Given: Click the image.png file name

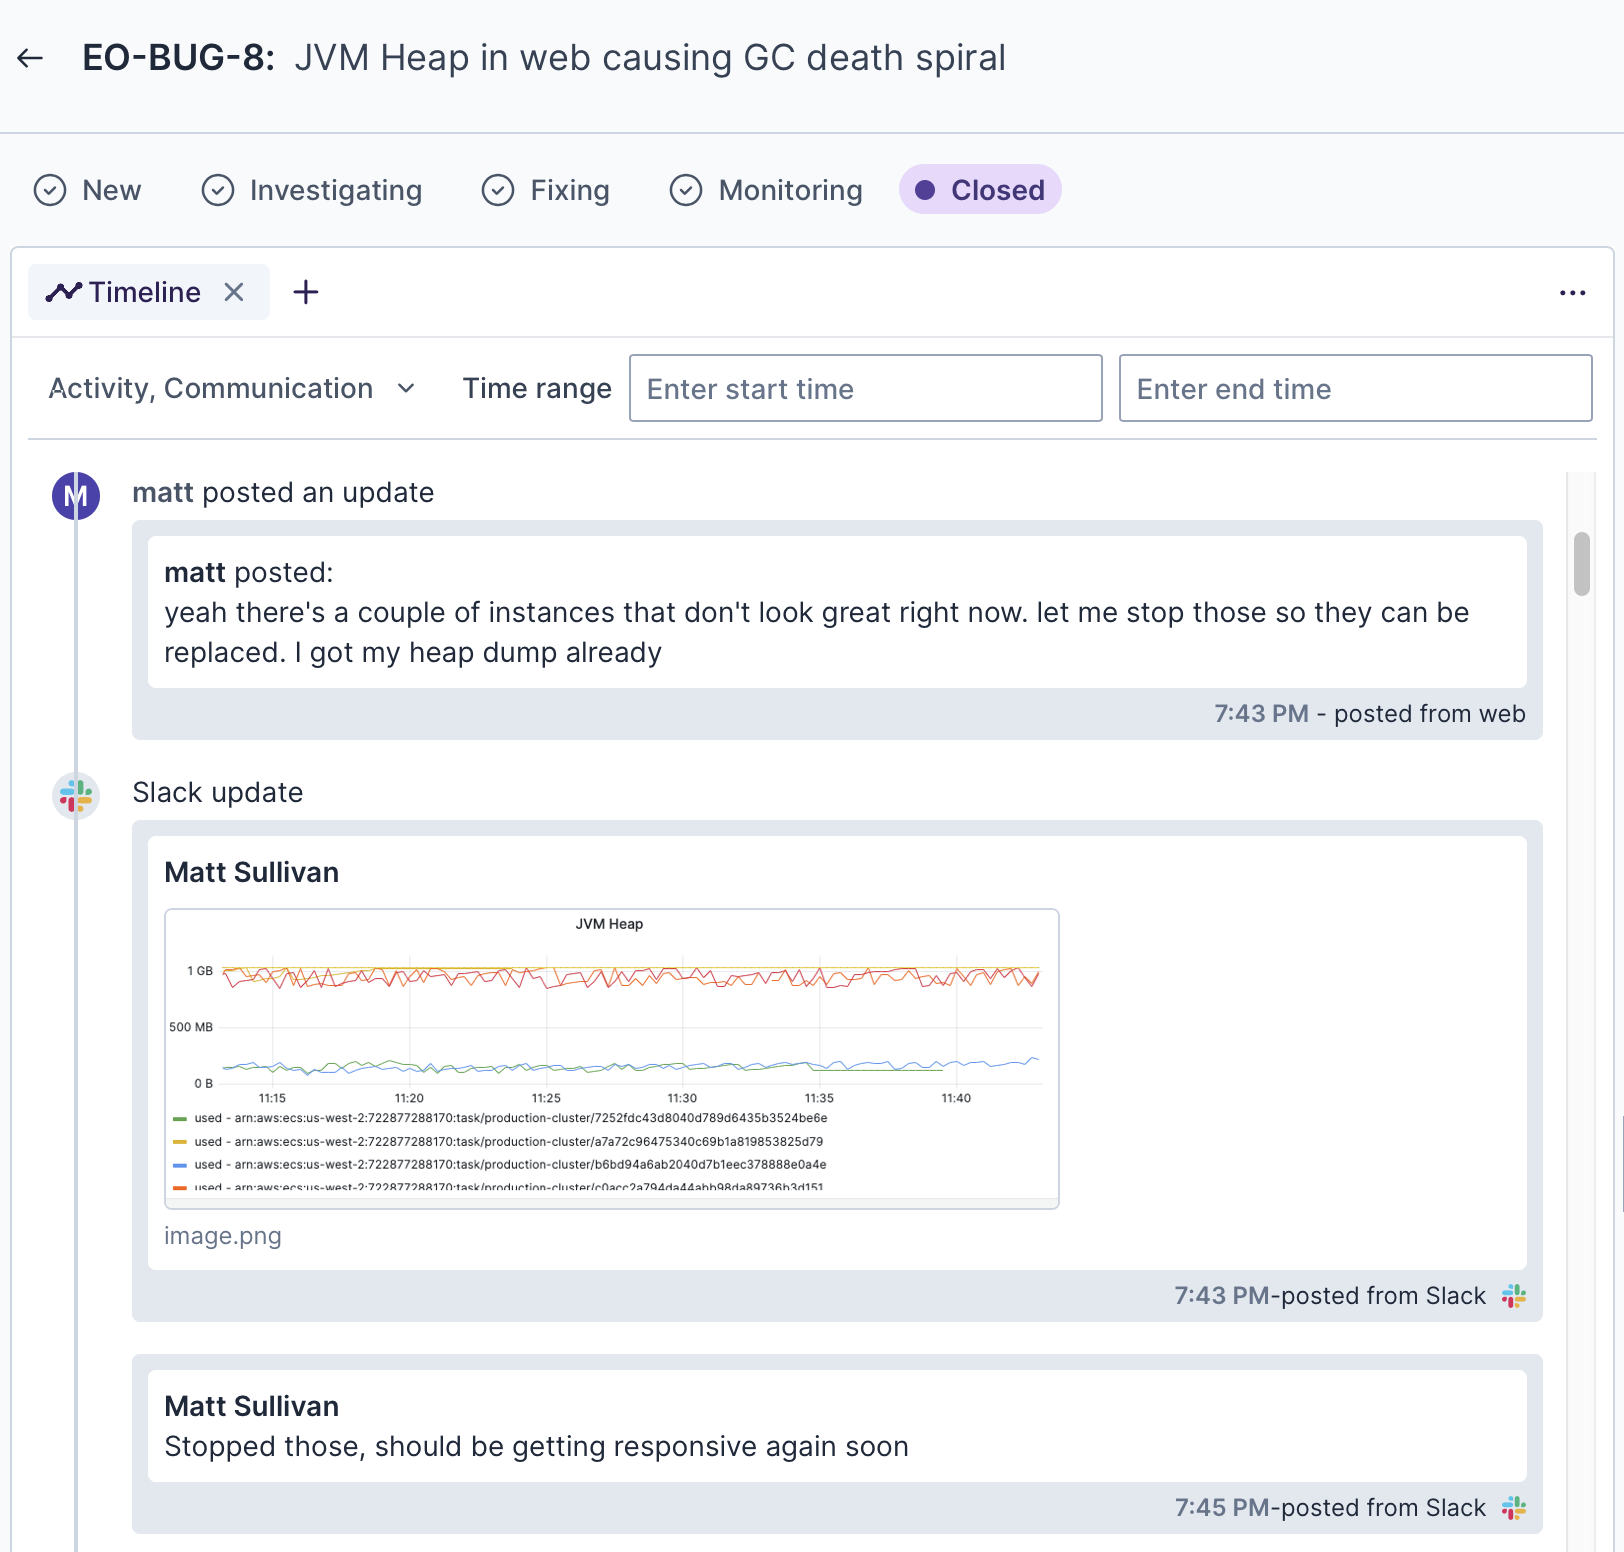Looking at the screenshot, I should [x=223, y=1236].
